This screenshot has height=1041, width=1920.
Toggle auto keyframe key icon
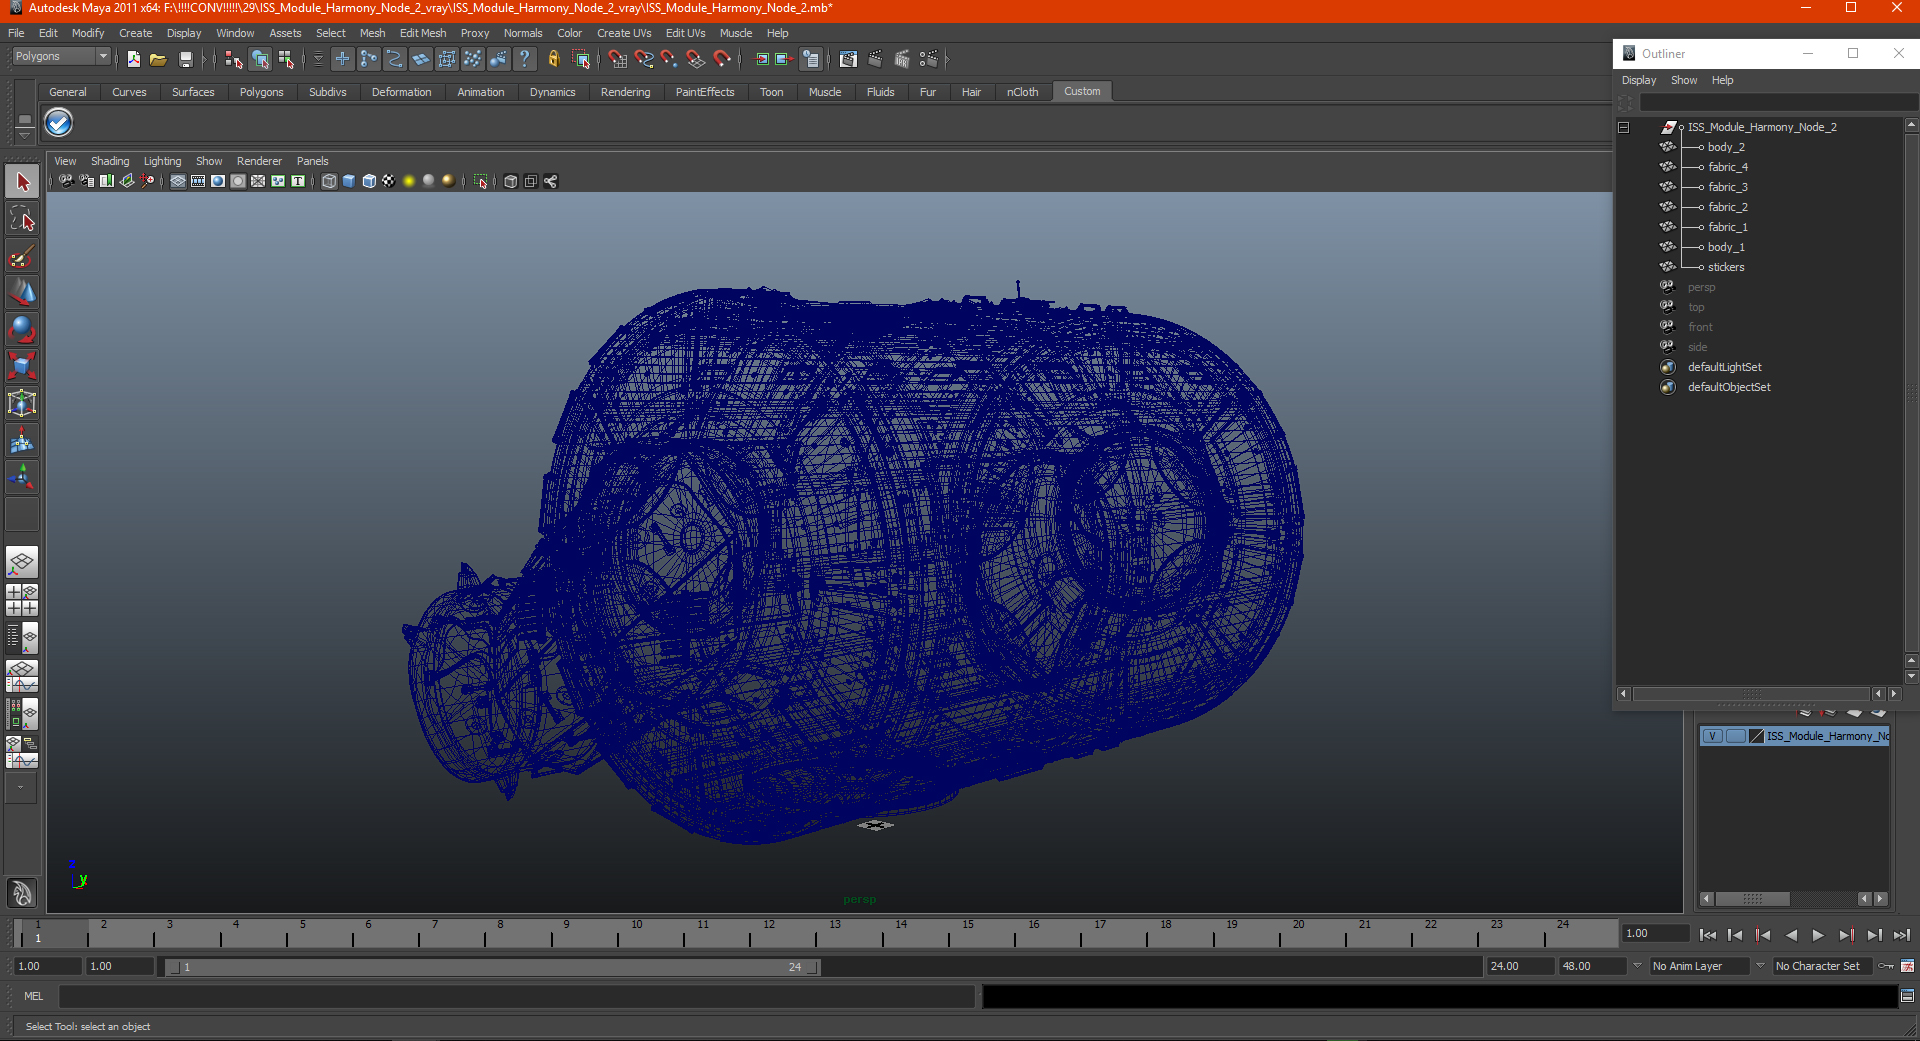coord(1886,966)
